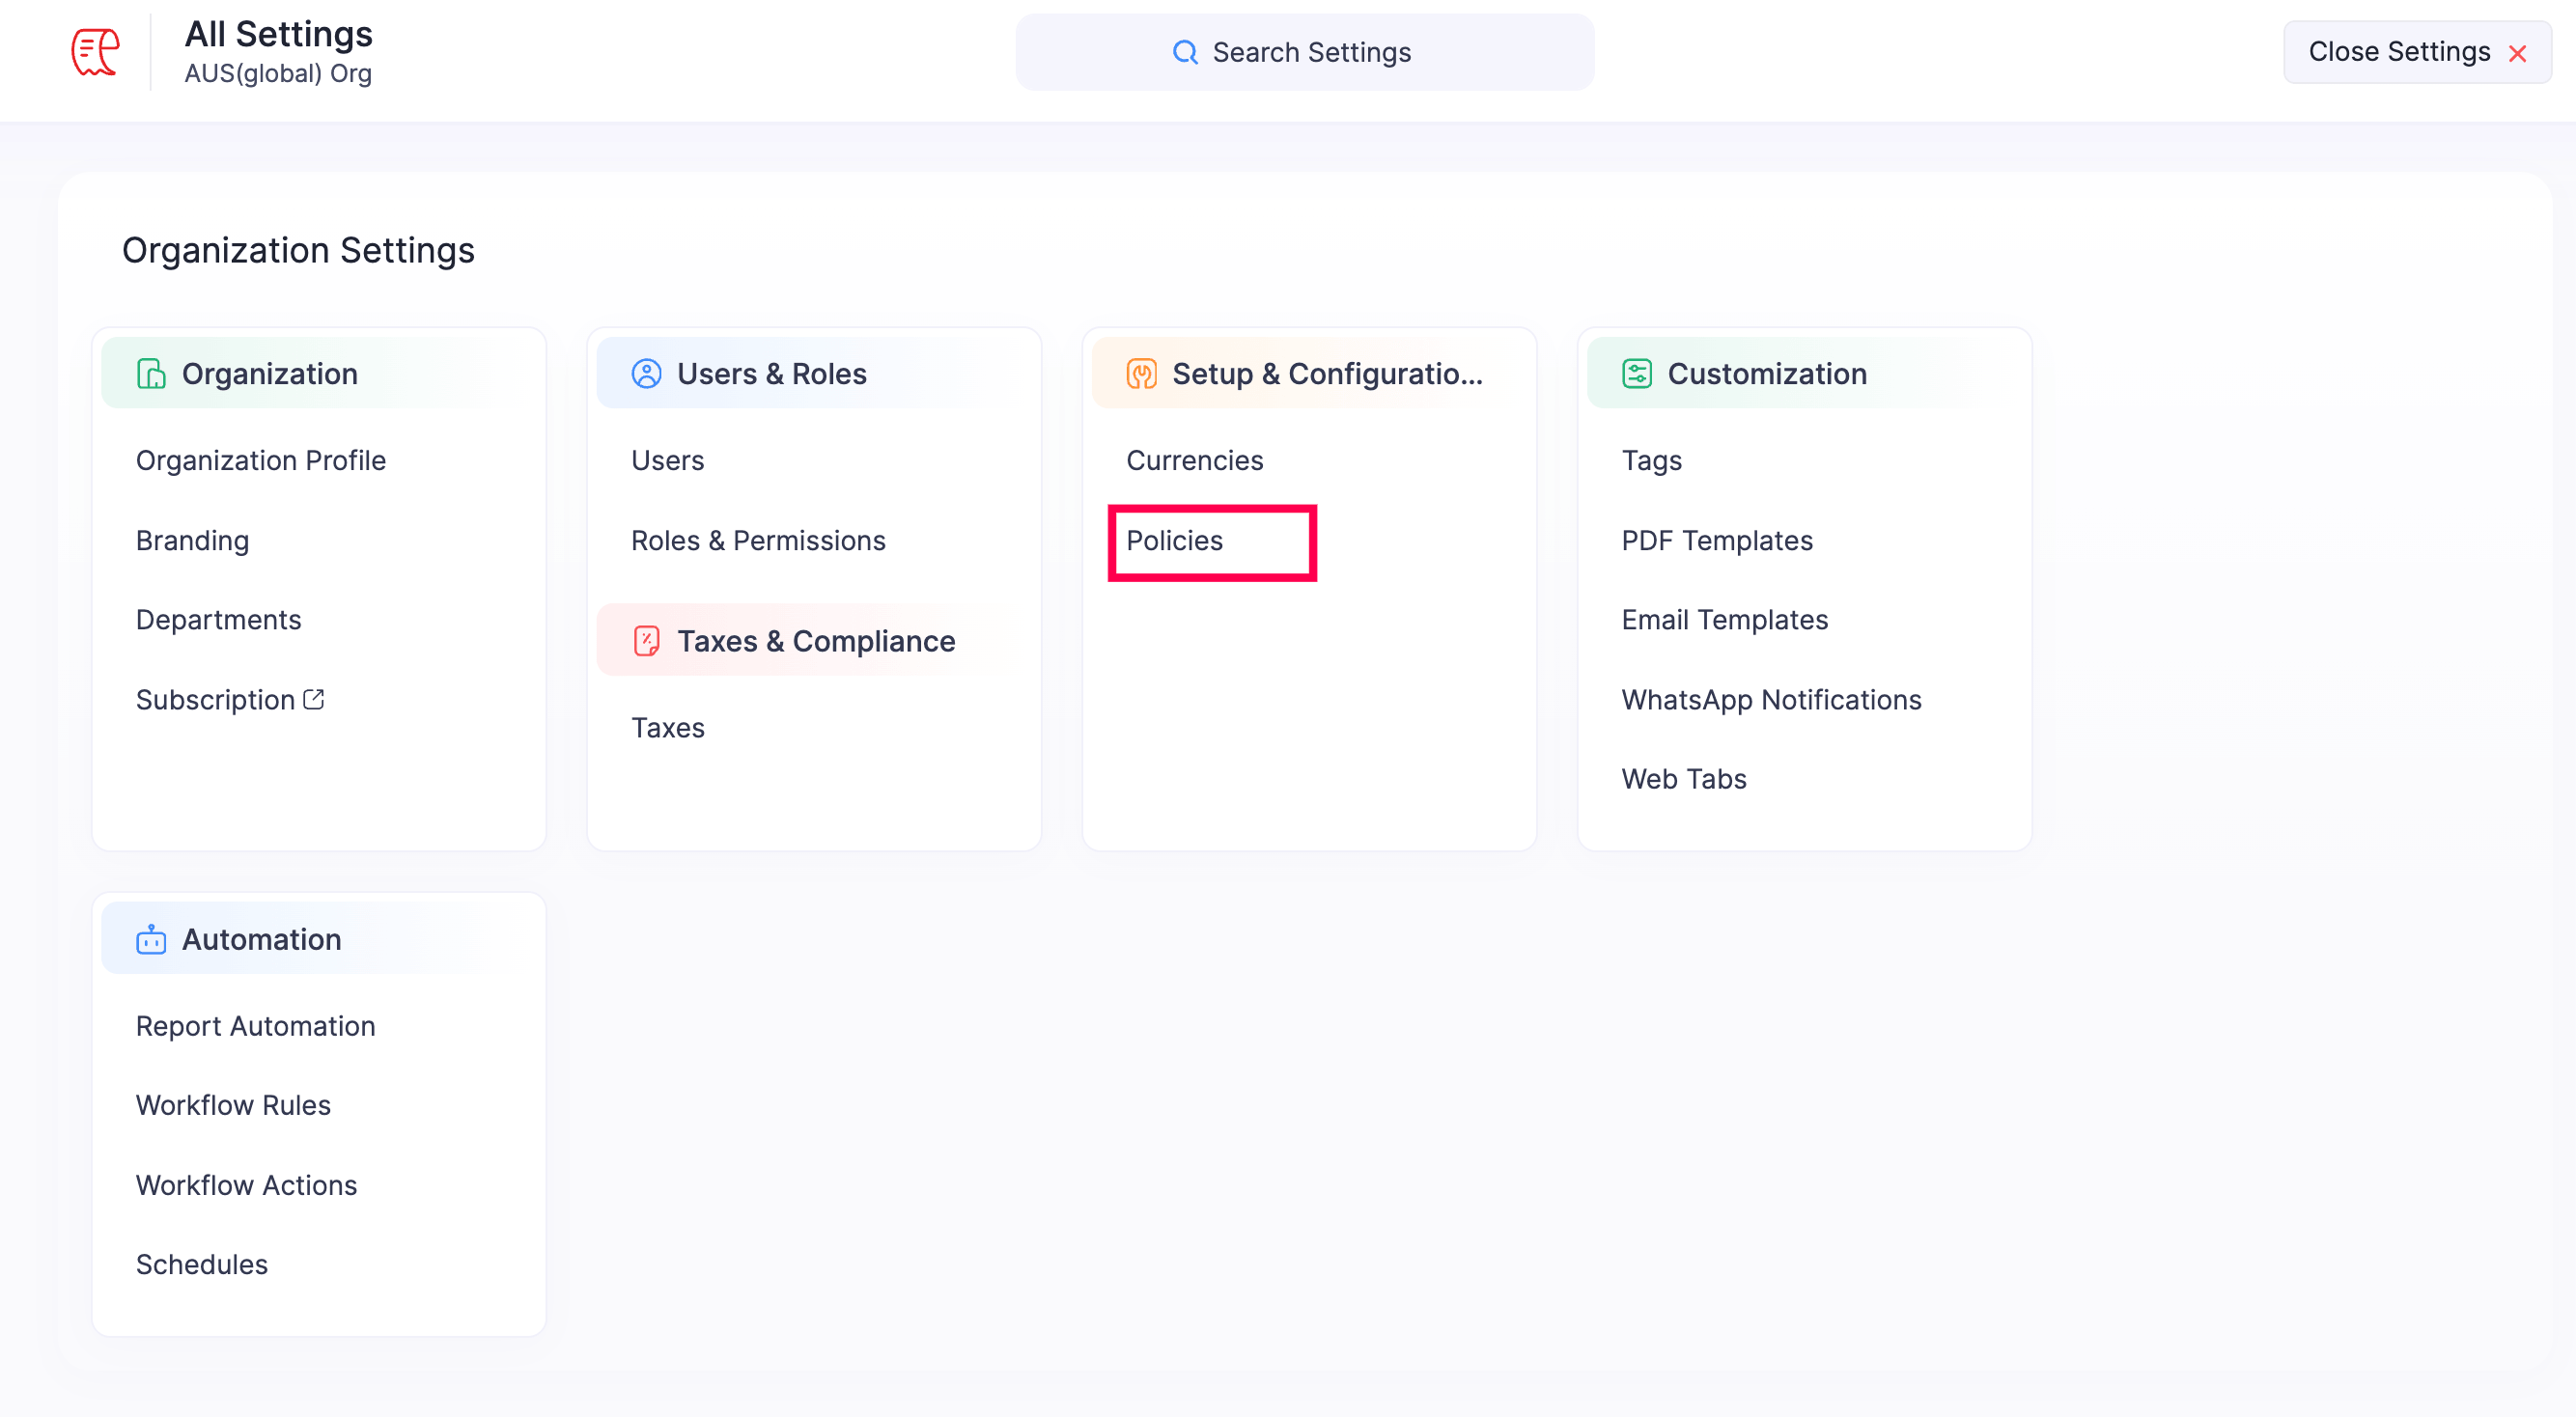Viewport: 2576px width, 1417px height.
Task: Go to Roles & Permissions
Action: [757, 541]
